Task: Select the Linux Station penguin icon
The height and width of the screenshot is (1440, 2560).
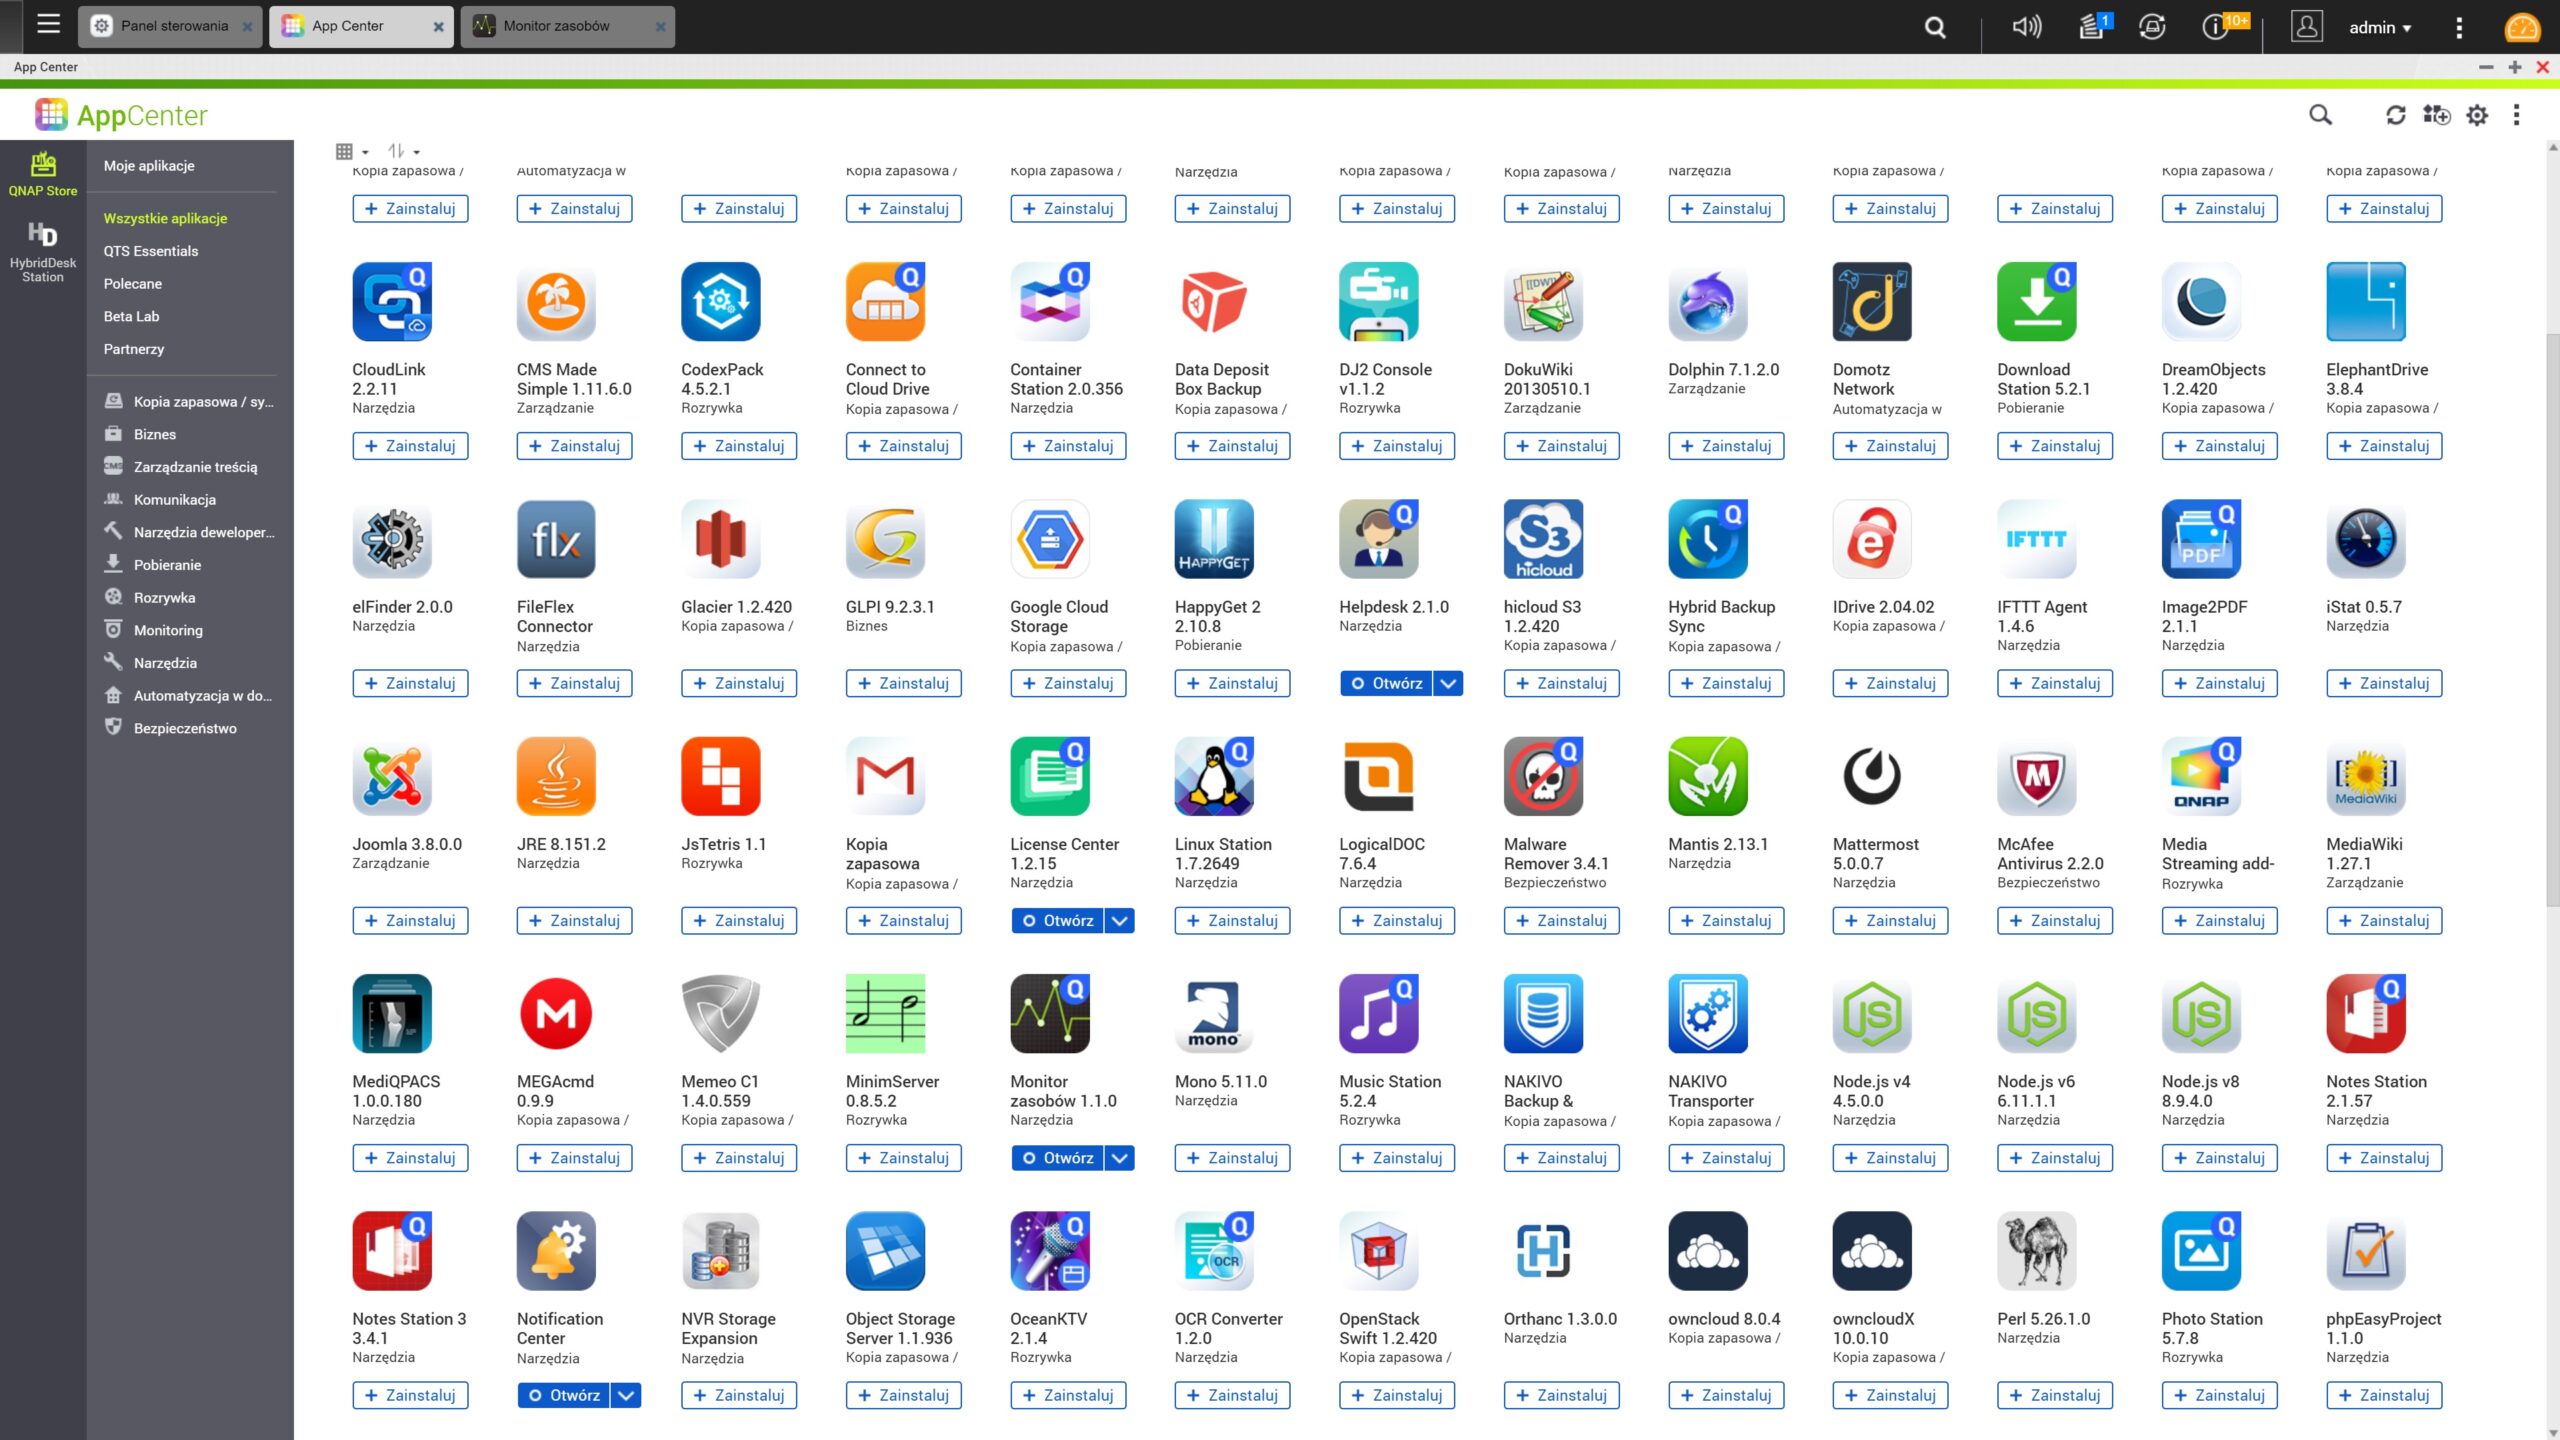Action: pos(1214,776)
